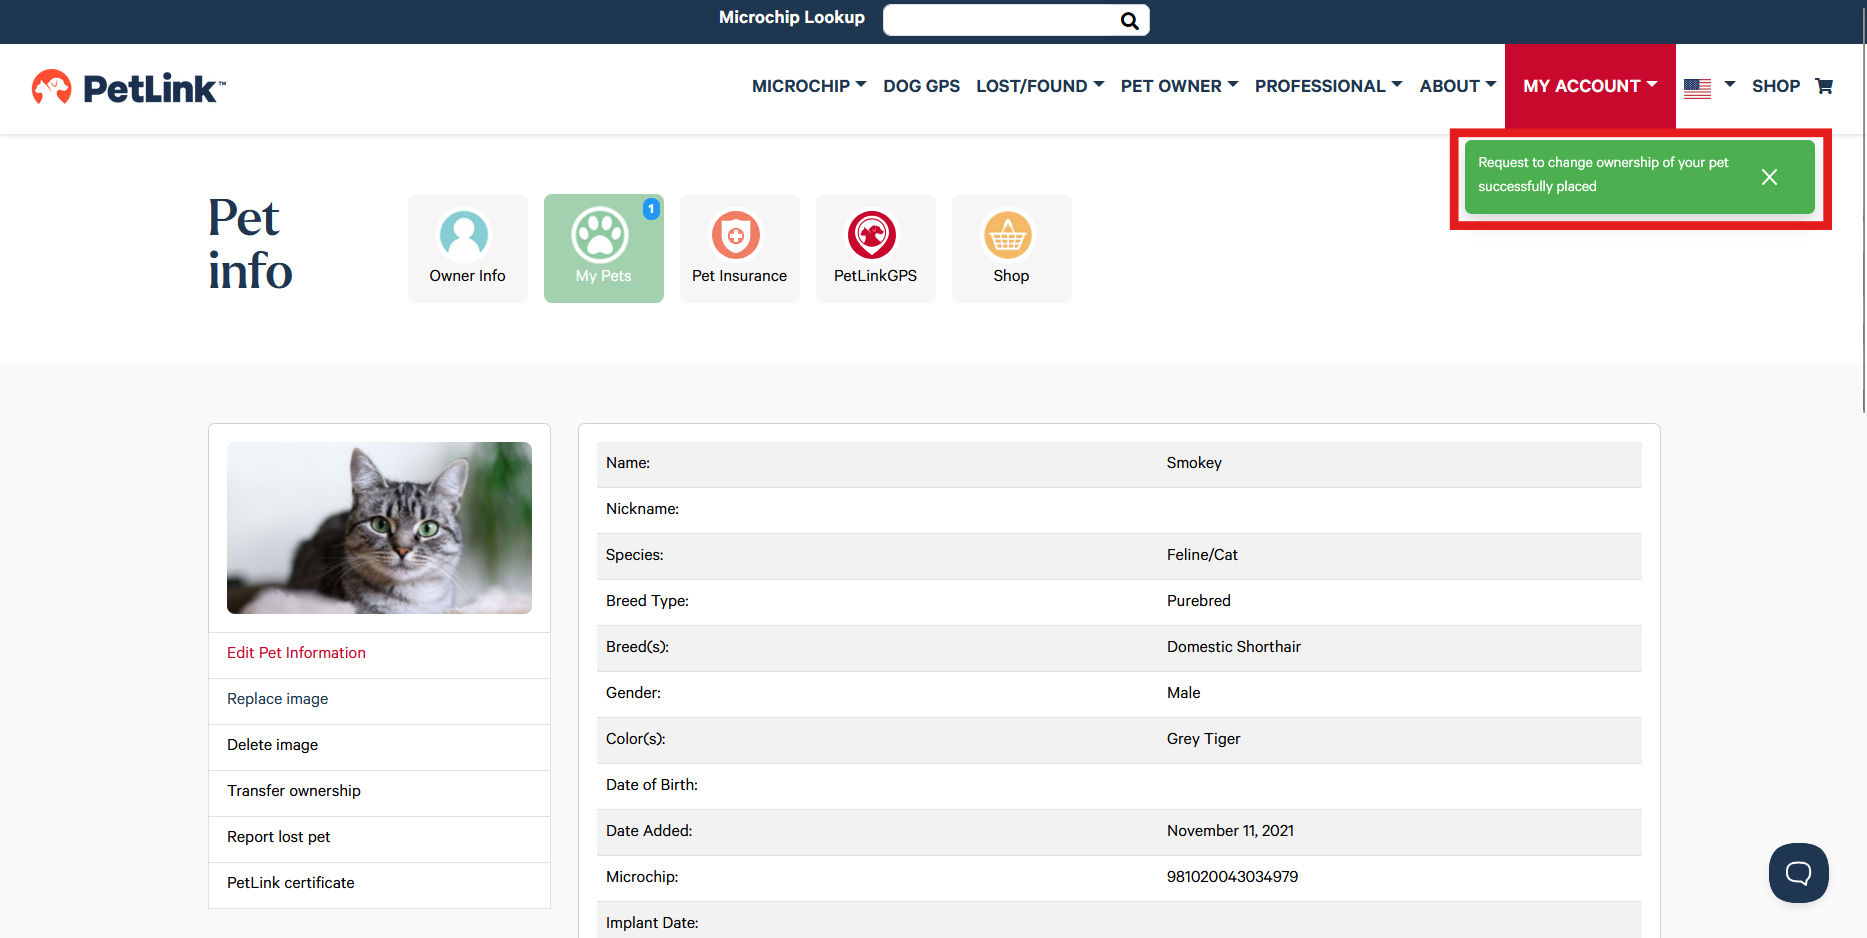
Task: Click the My Pets notification badge
Action: pos(651,208)
